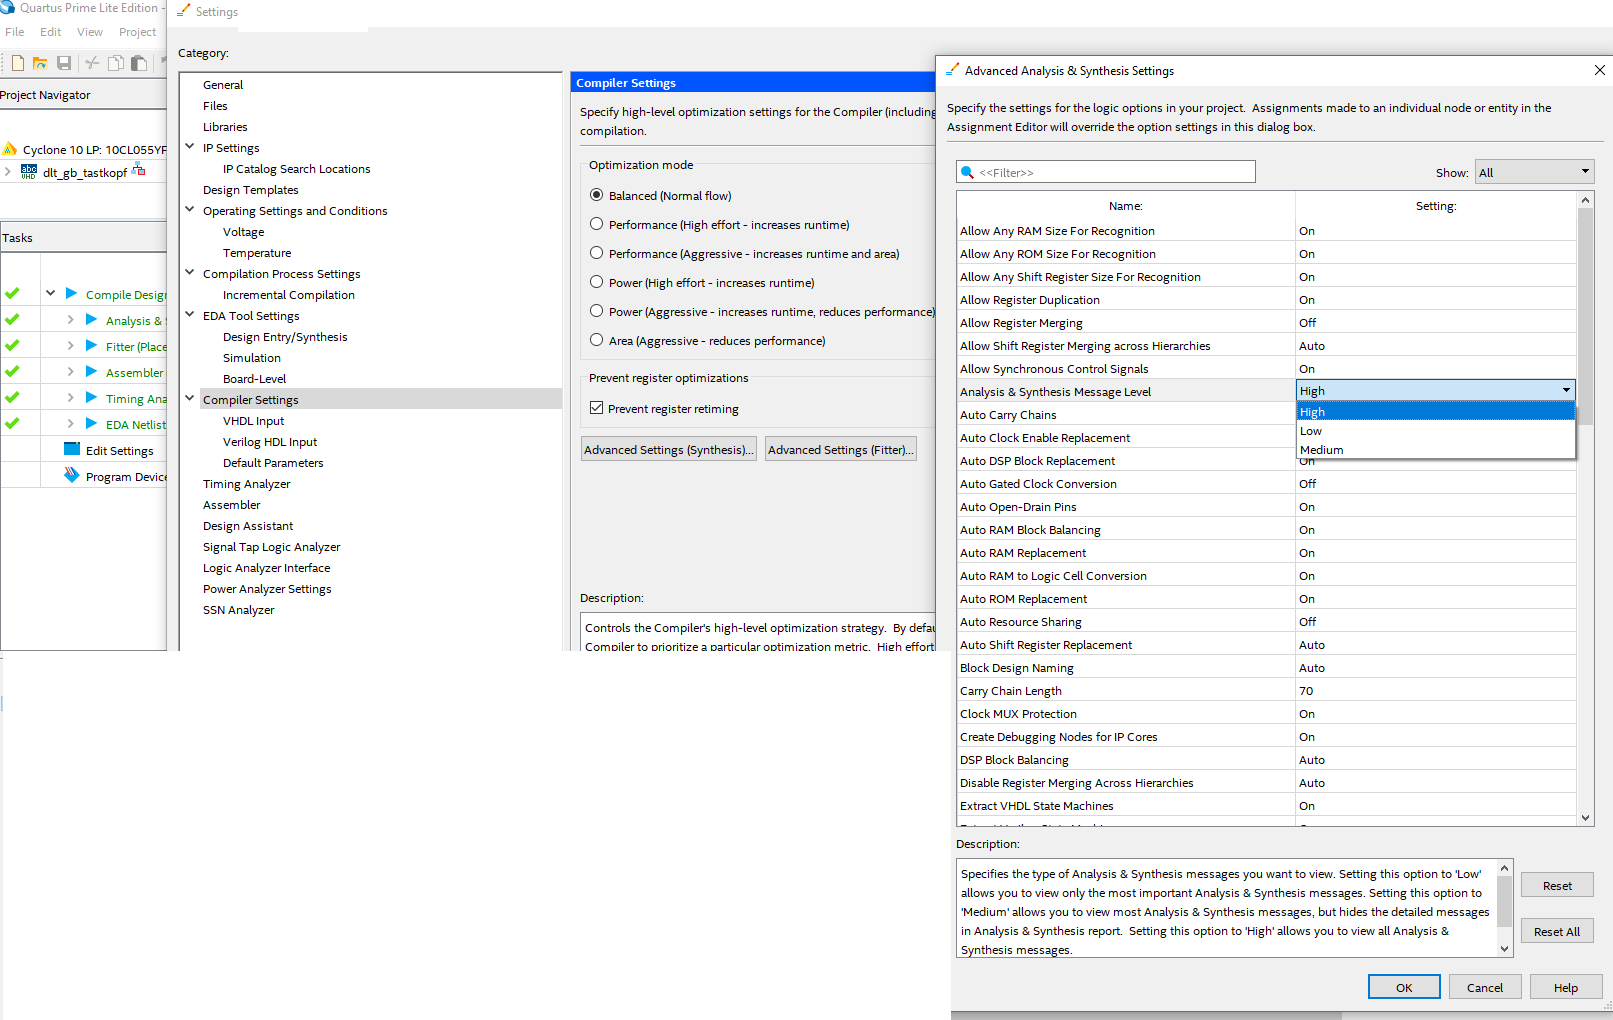This screenshot has height=1020, width=1613.
Task: Open the File menu
Action: 15,32
